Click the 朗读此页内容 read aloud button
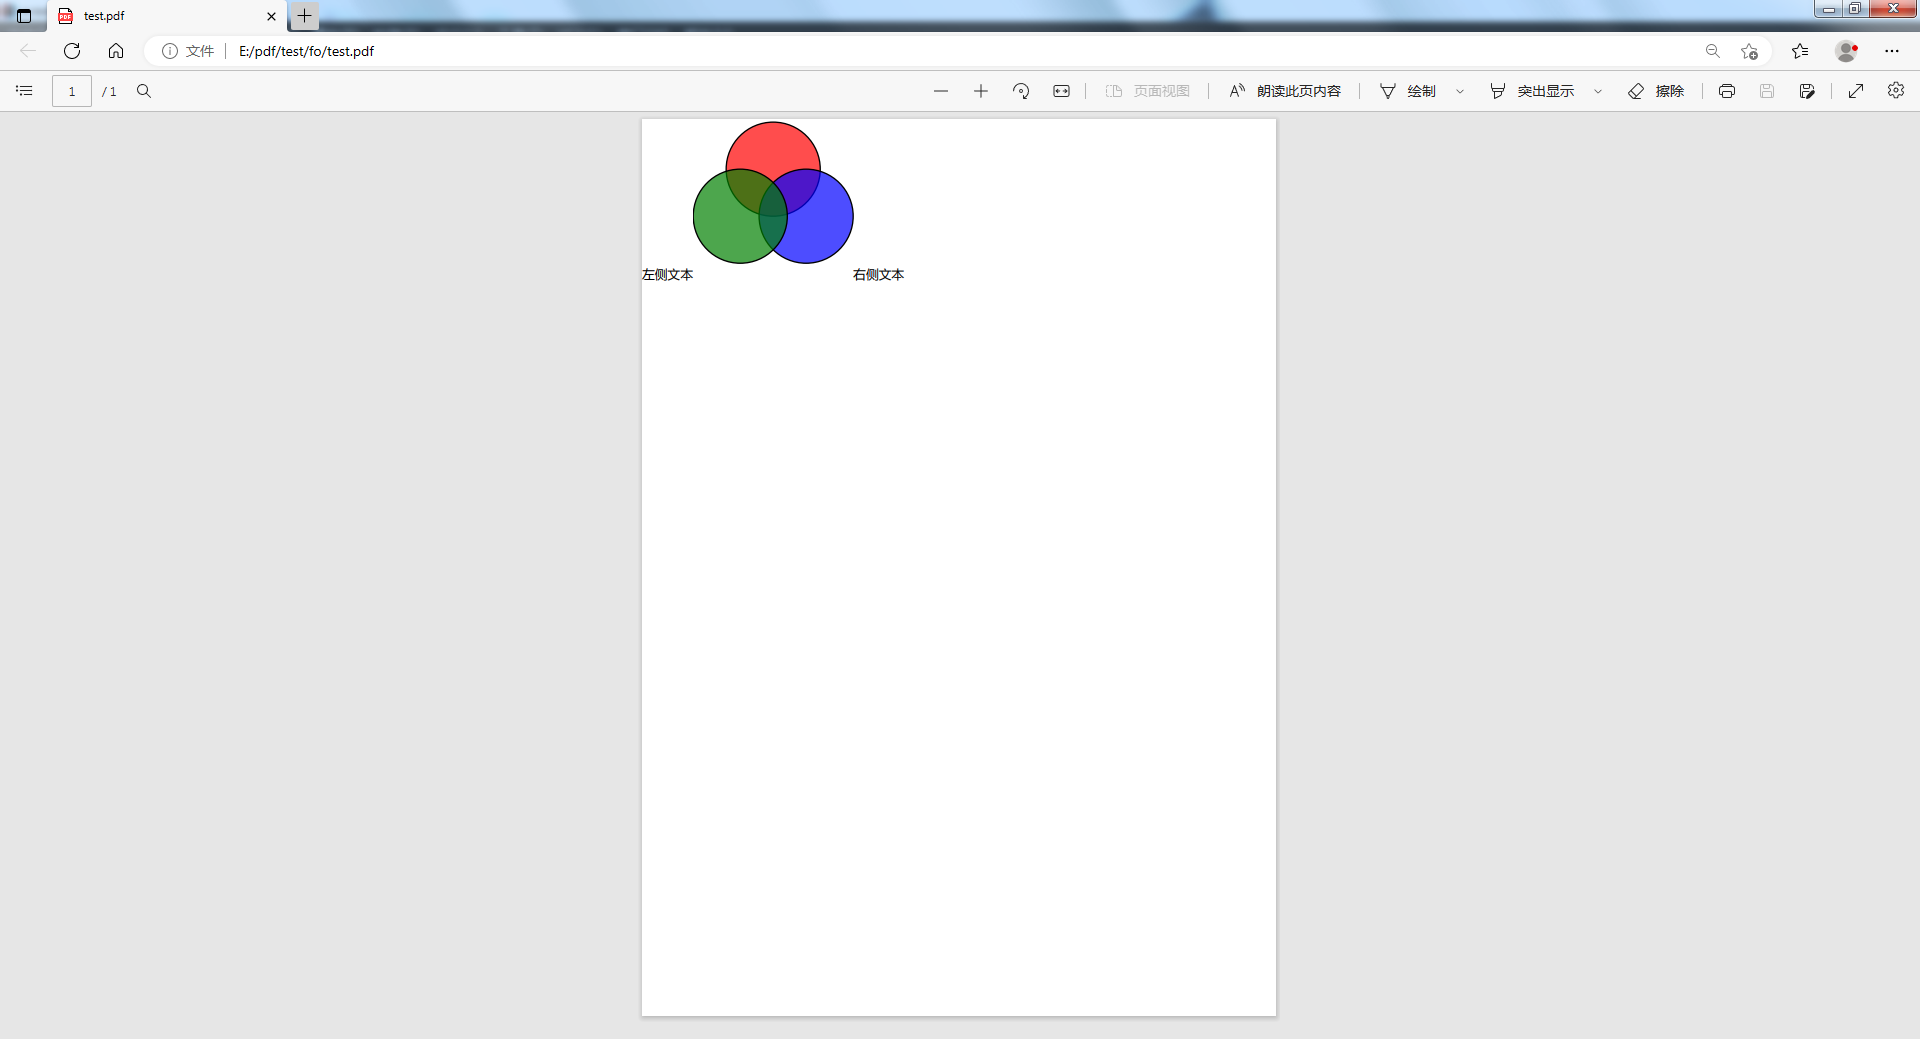This screenshot has width=1920, height=1039. [x=1285, y=91]
